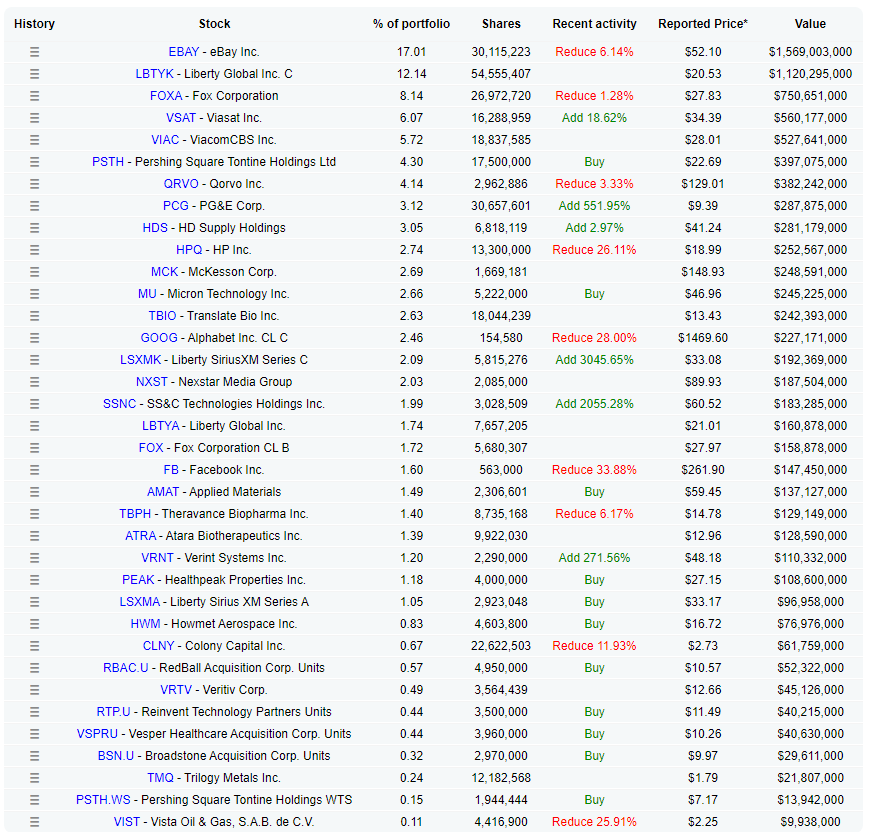Open the VSPRU ticker link
The width and height of the screenshot is (878, 832).
[97, 734]
